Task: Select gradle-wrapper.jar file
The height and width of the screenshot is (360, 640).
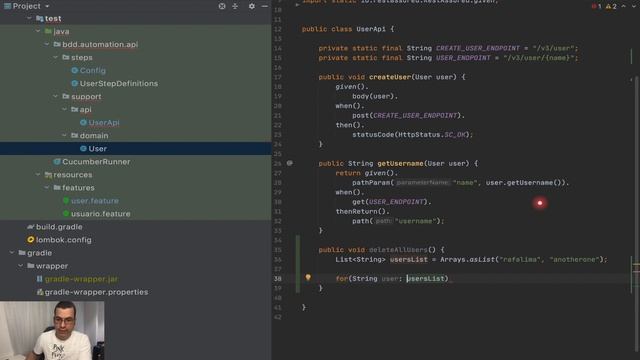Action: pos(81,279)
